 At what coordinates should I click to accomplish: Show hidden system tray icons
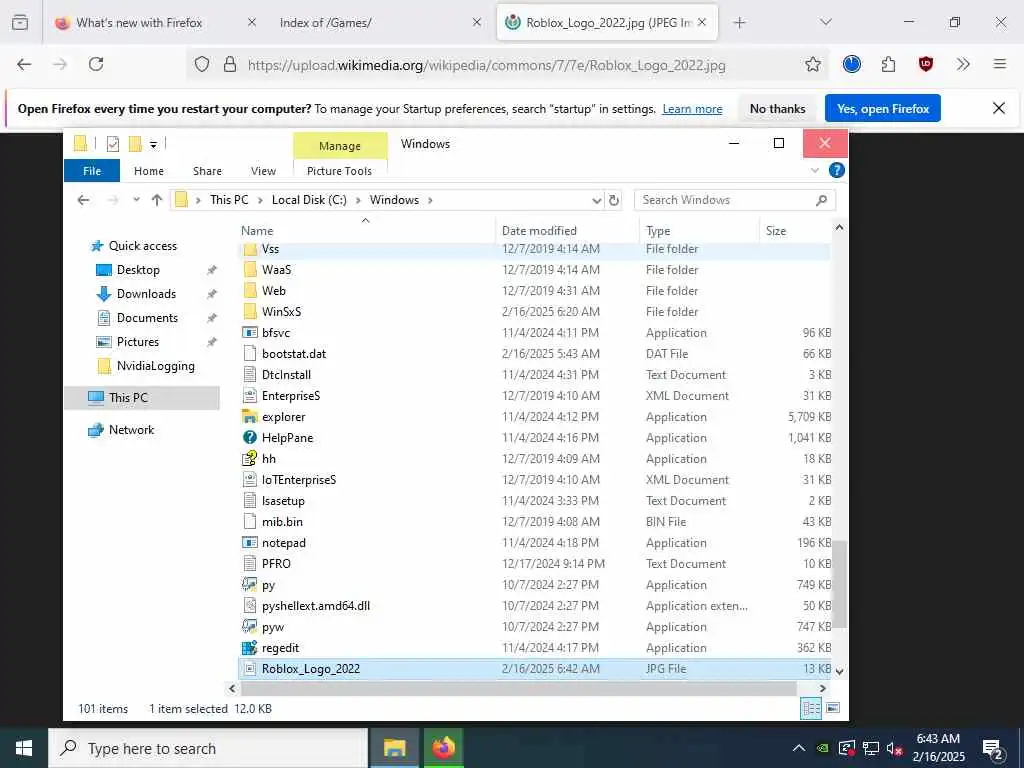click(x=799, y=748)
